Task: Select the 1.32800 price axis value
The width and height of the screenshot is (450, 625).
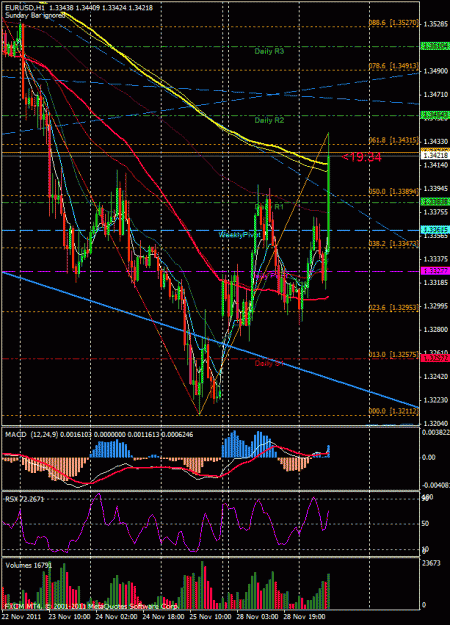Action: click(435, 330)
